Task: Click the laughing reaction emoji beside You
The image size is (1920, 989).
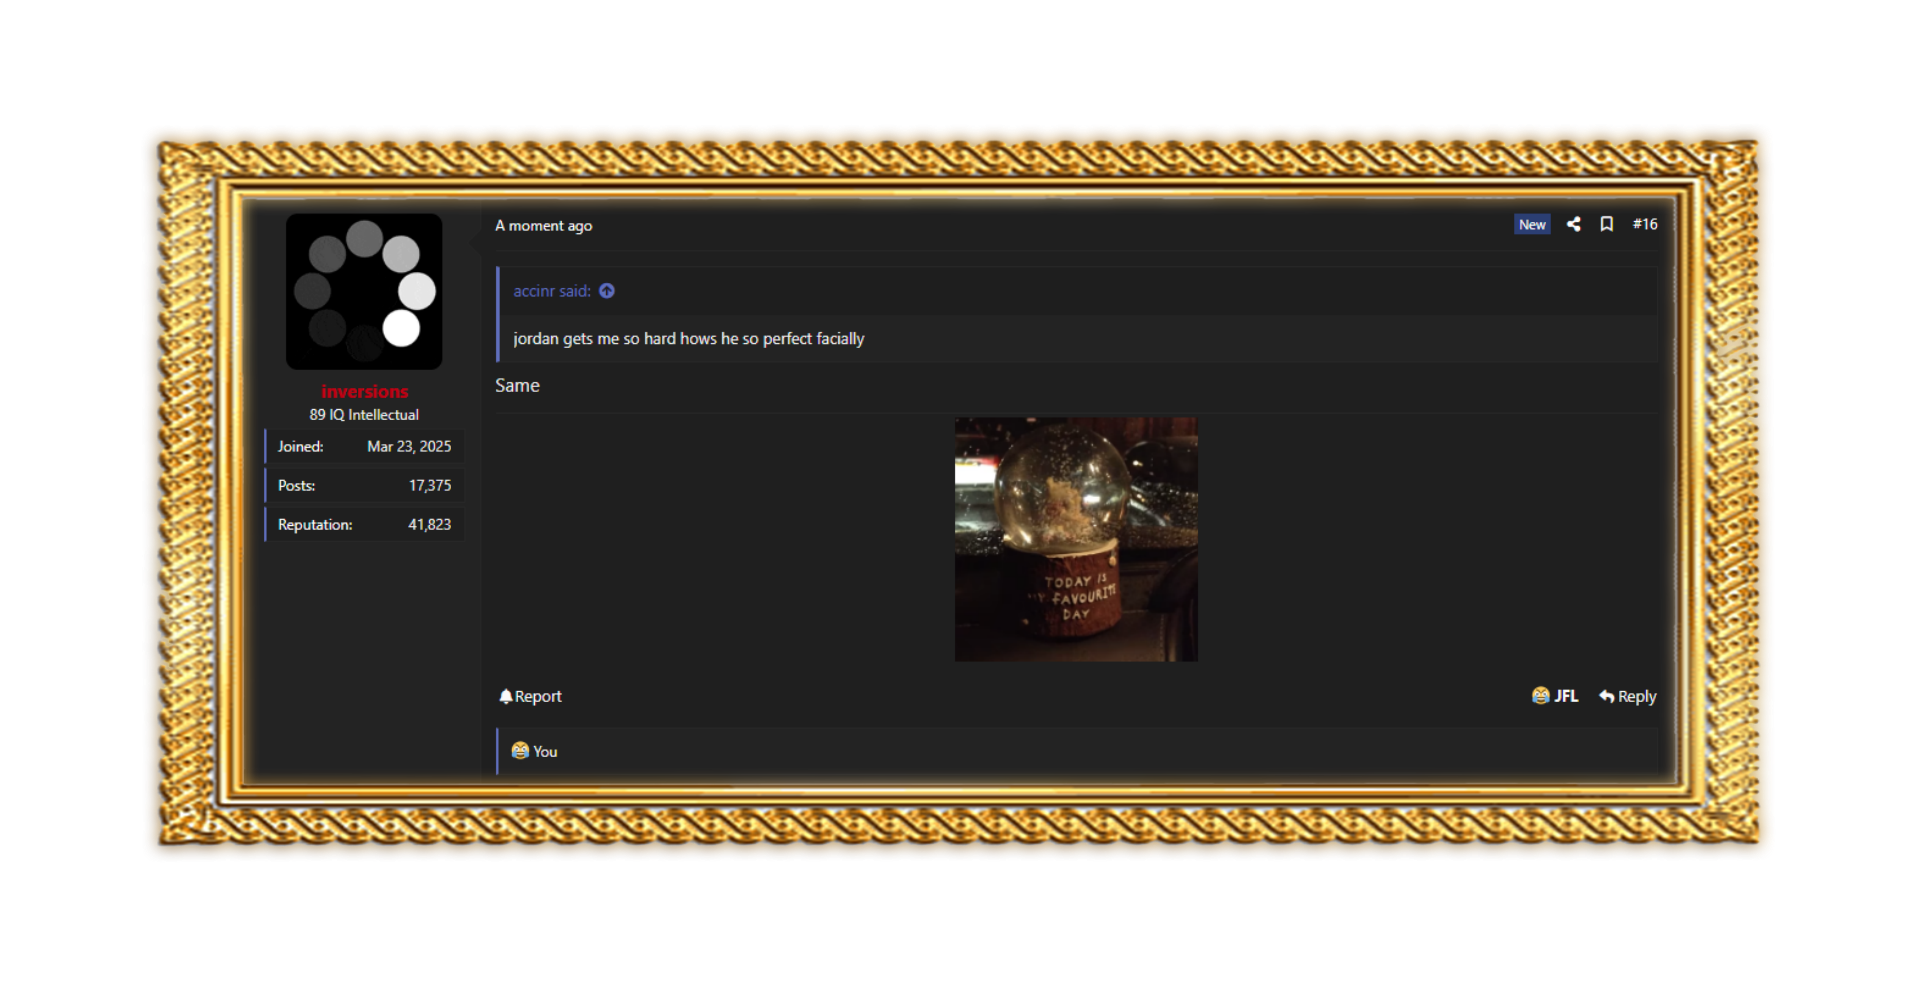Action: pyautogui.click(x=520, y=750)
